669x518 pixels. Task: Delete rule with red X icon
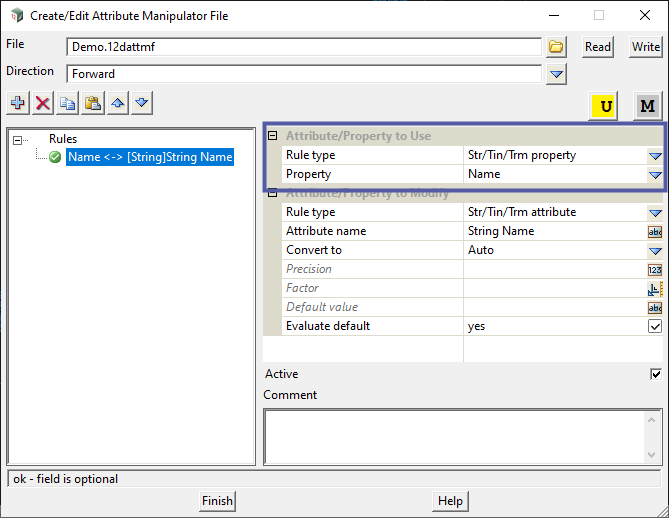click(43, 103)
